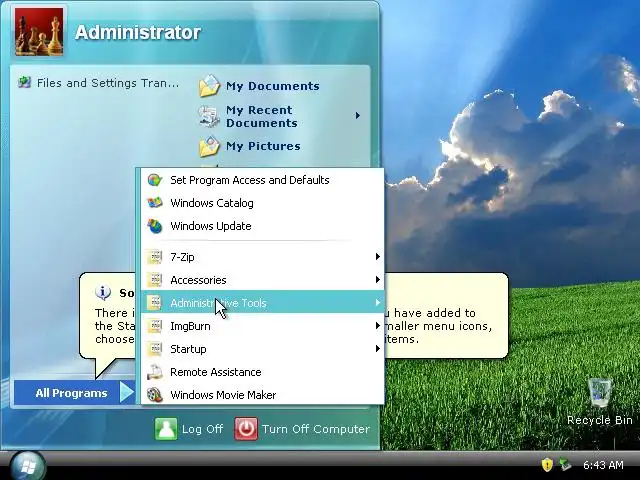Click the All Programs arrow
The width and height of the screenshot is (640, 480).
(126, 392)
